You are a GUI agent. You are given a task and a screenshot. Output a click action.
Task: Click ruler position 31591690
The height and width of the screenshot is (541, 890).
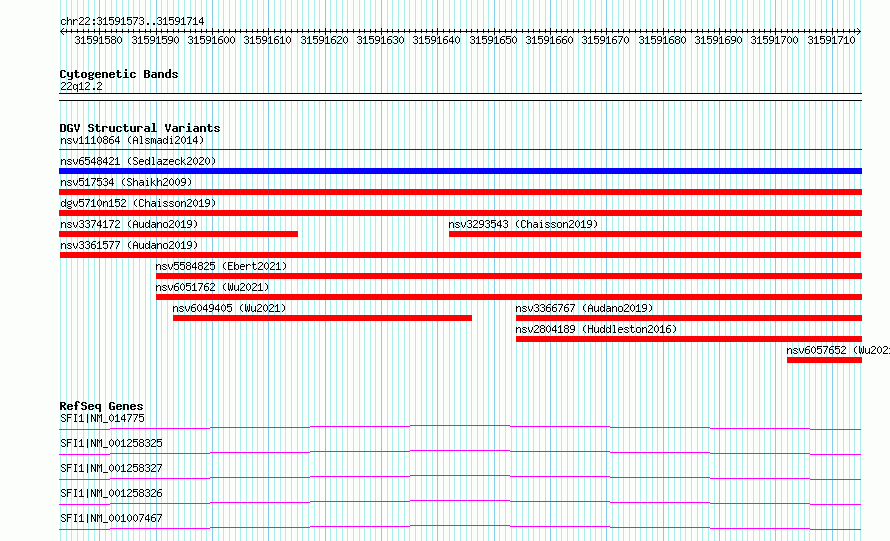point(719,40)
